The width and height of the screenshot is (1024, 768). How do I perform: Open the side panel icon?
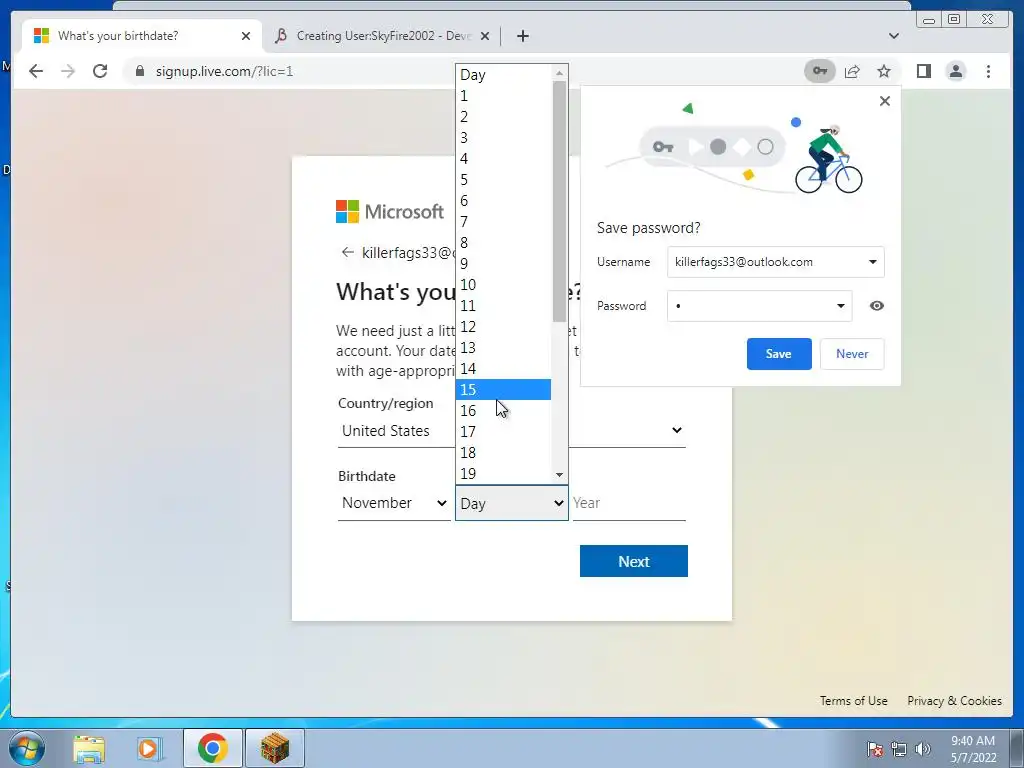[923, 71]
